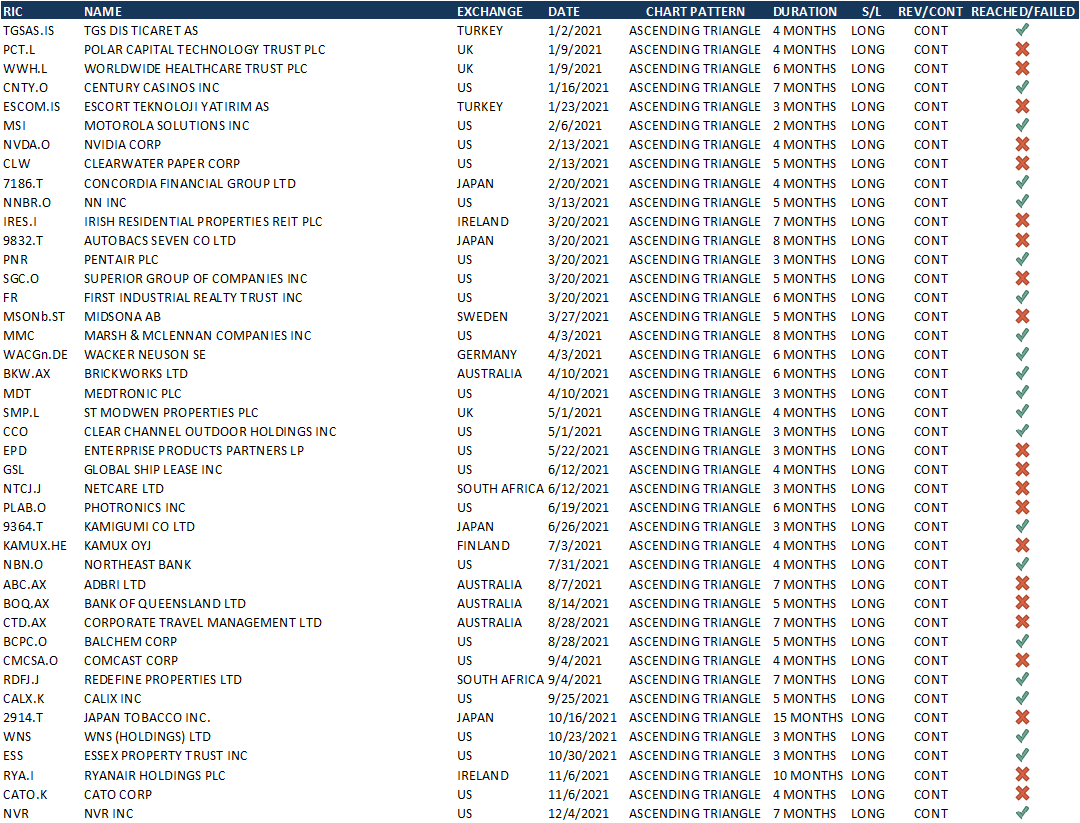Select the RIC column header
The height and width of the screenshot is (823, 1080).
(14, 11)
